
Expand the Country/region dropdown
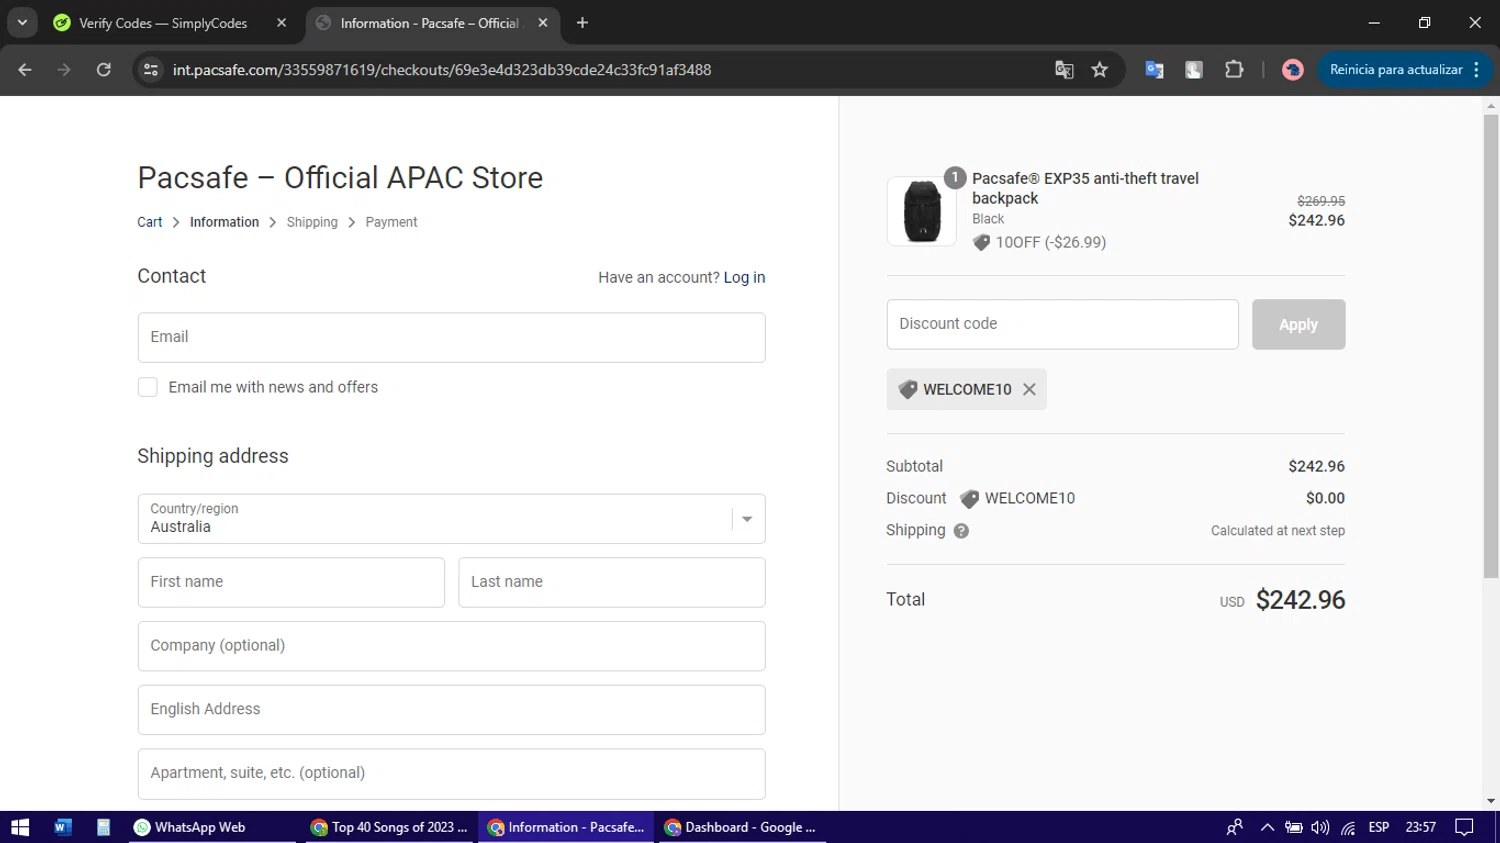tap(451, 519)
